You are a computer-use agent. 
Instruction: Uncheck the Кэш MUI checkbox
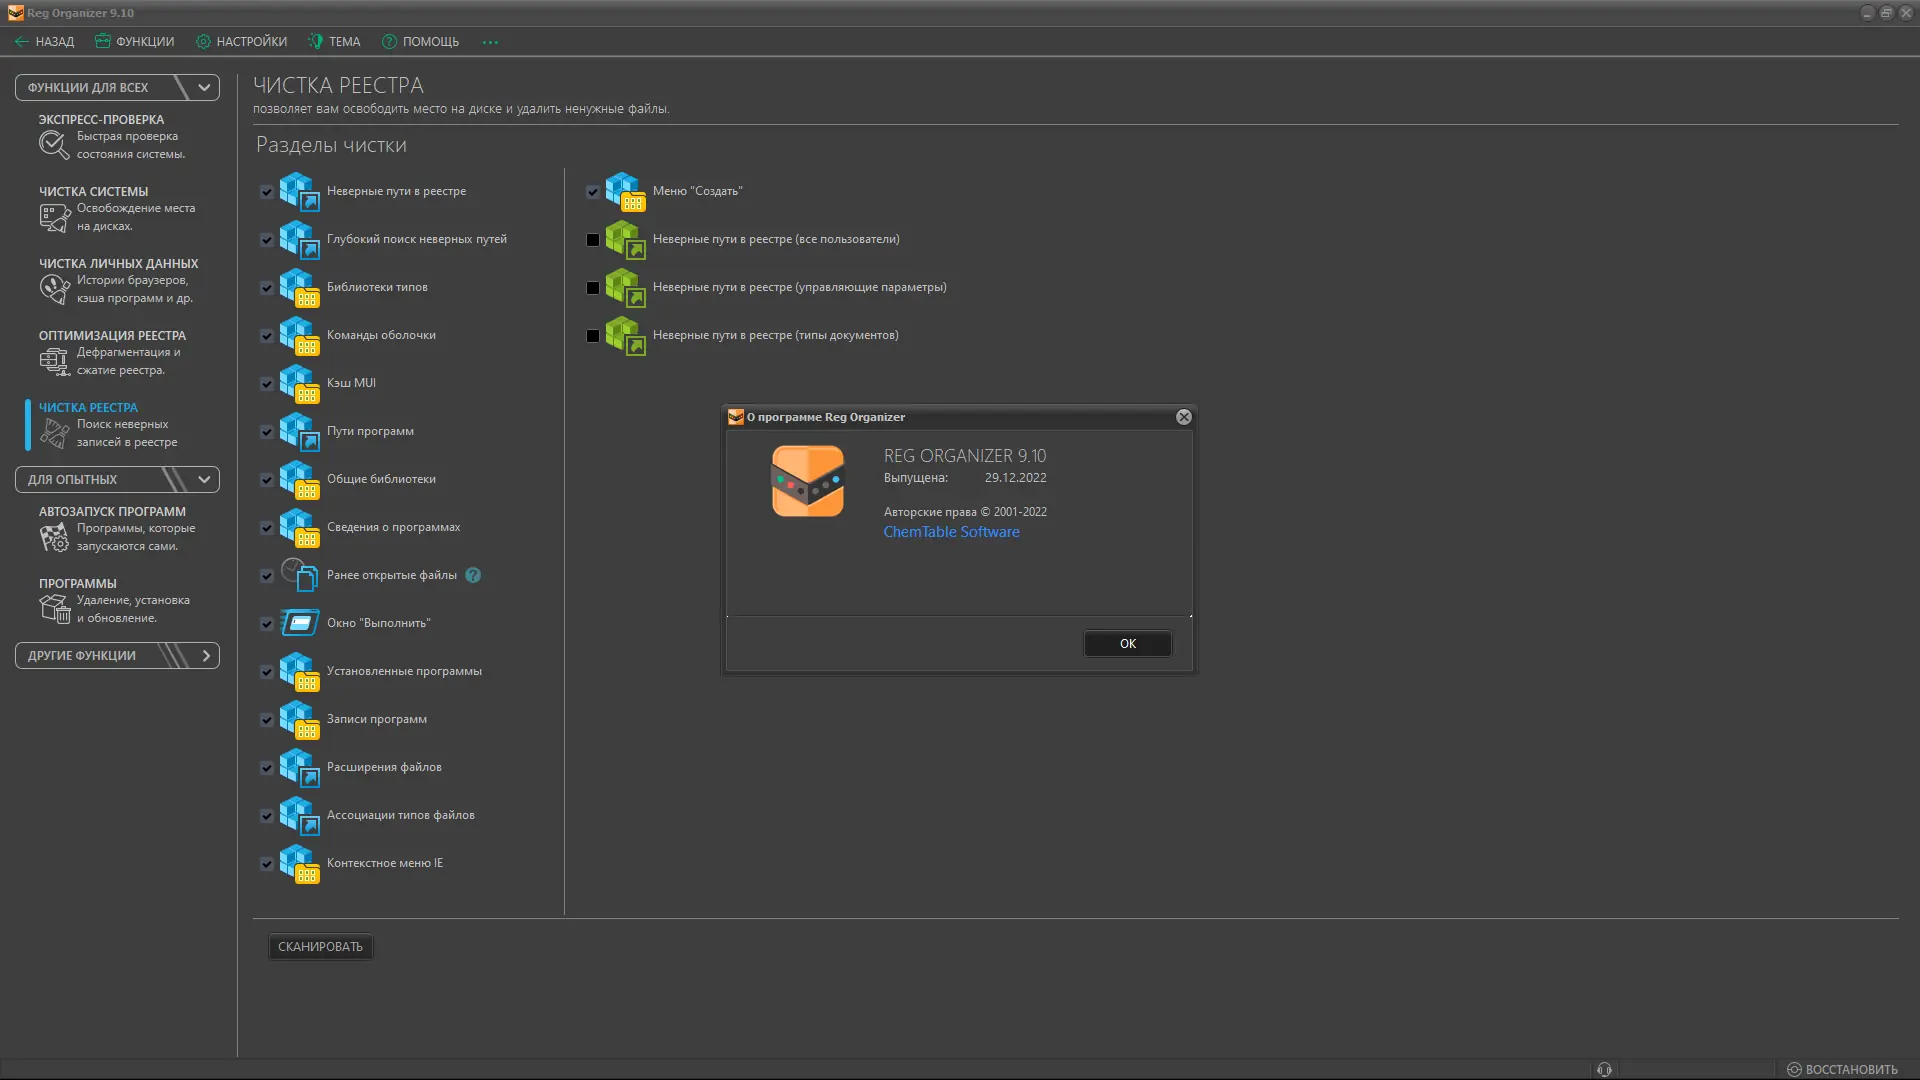pyautogui.click(x=267, y=384)
